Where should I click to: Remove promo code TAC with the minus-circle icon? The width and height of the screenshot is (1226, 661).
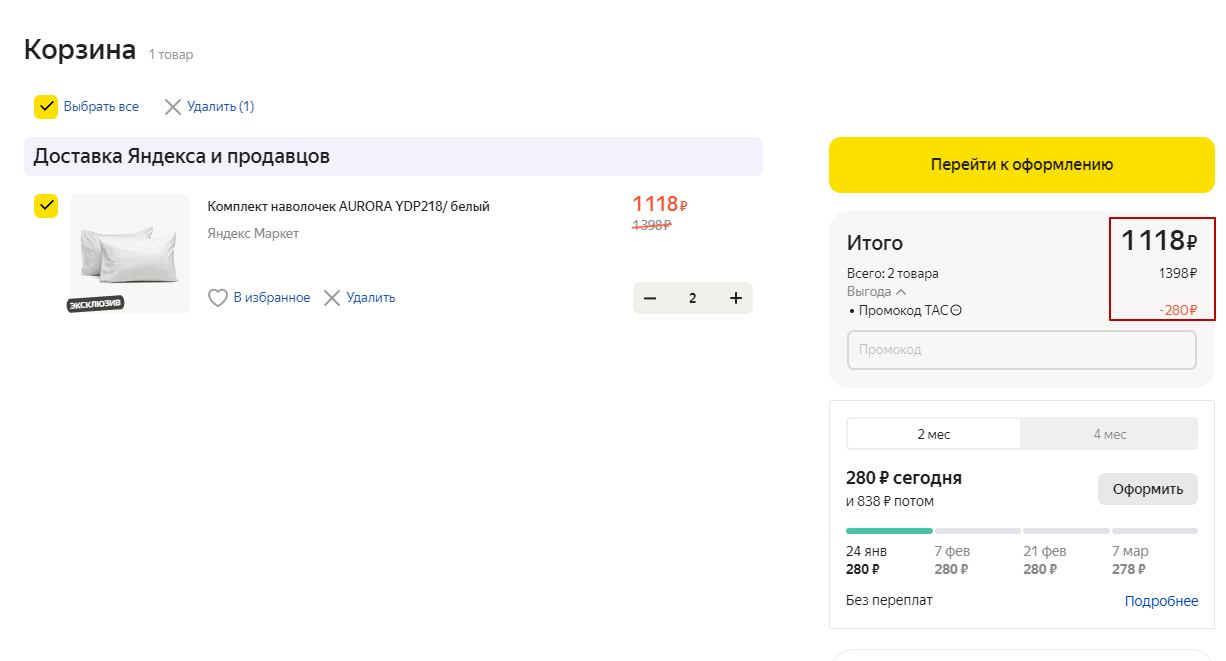[x=956, y=311]
